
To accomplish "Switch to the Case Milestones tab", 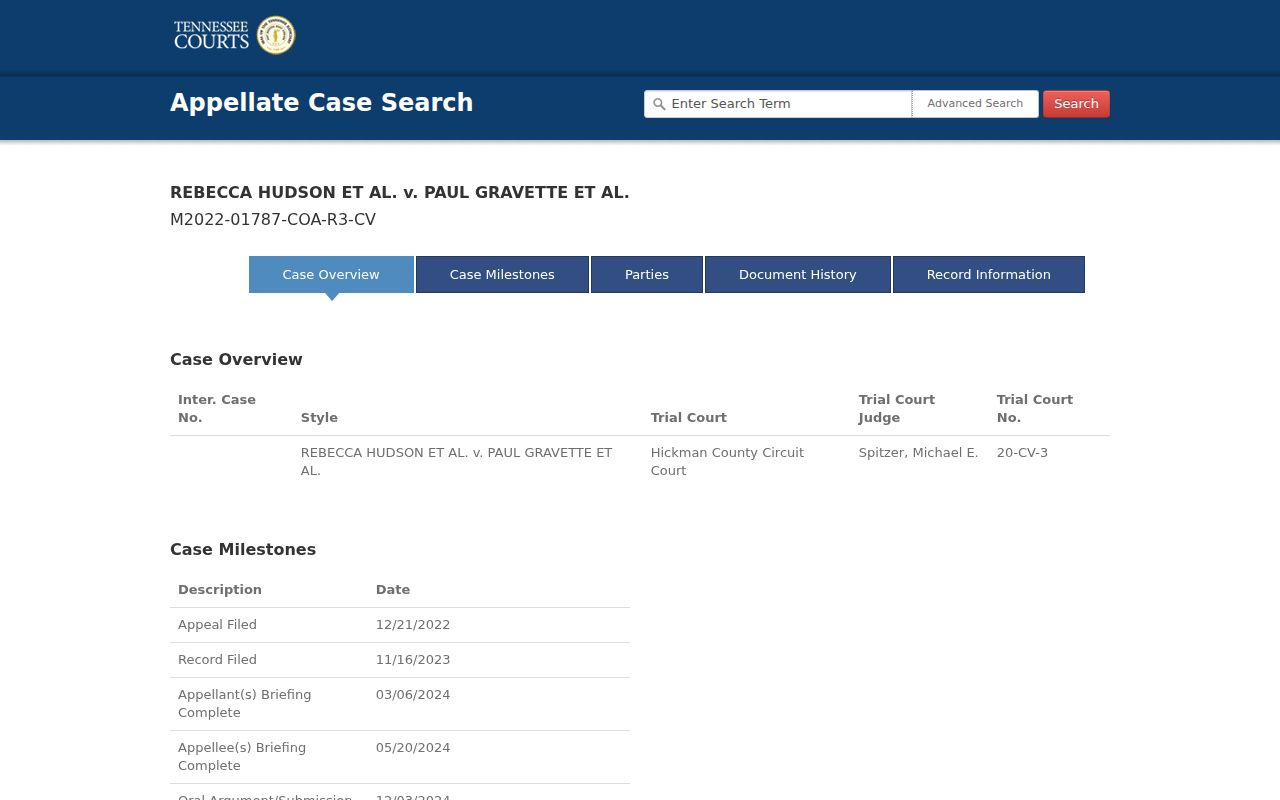I will click(502, 275).
